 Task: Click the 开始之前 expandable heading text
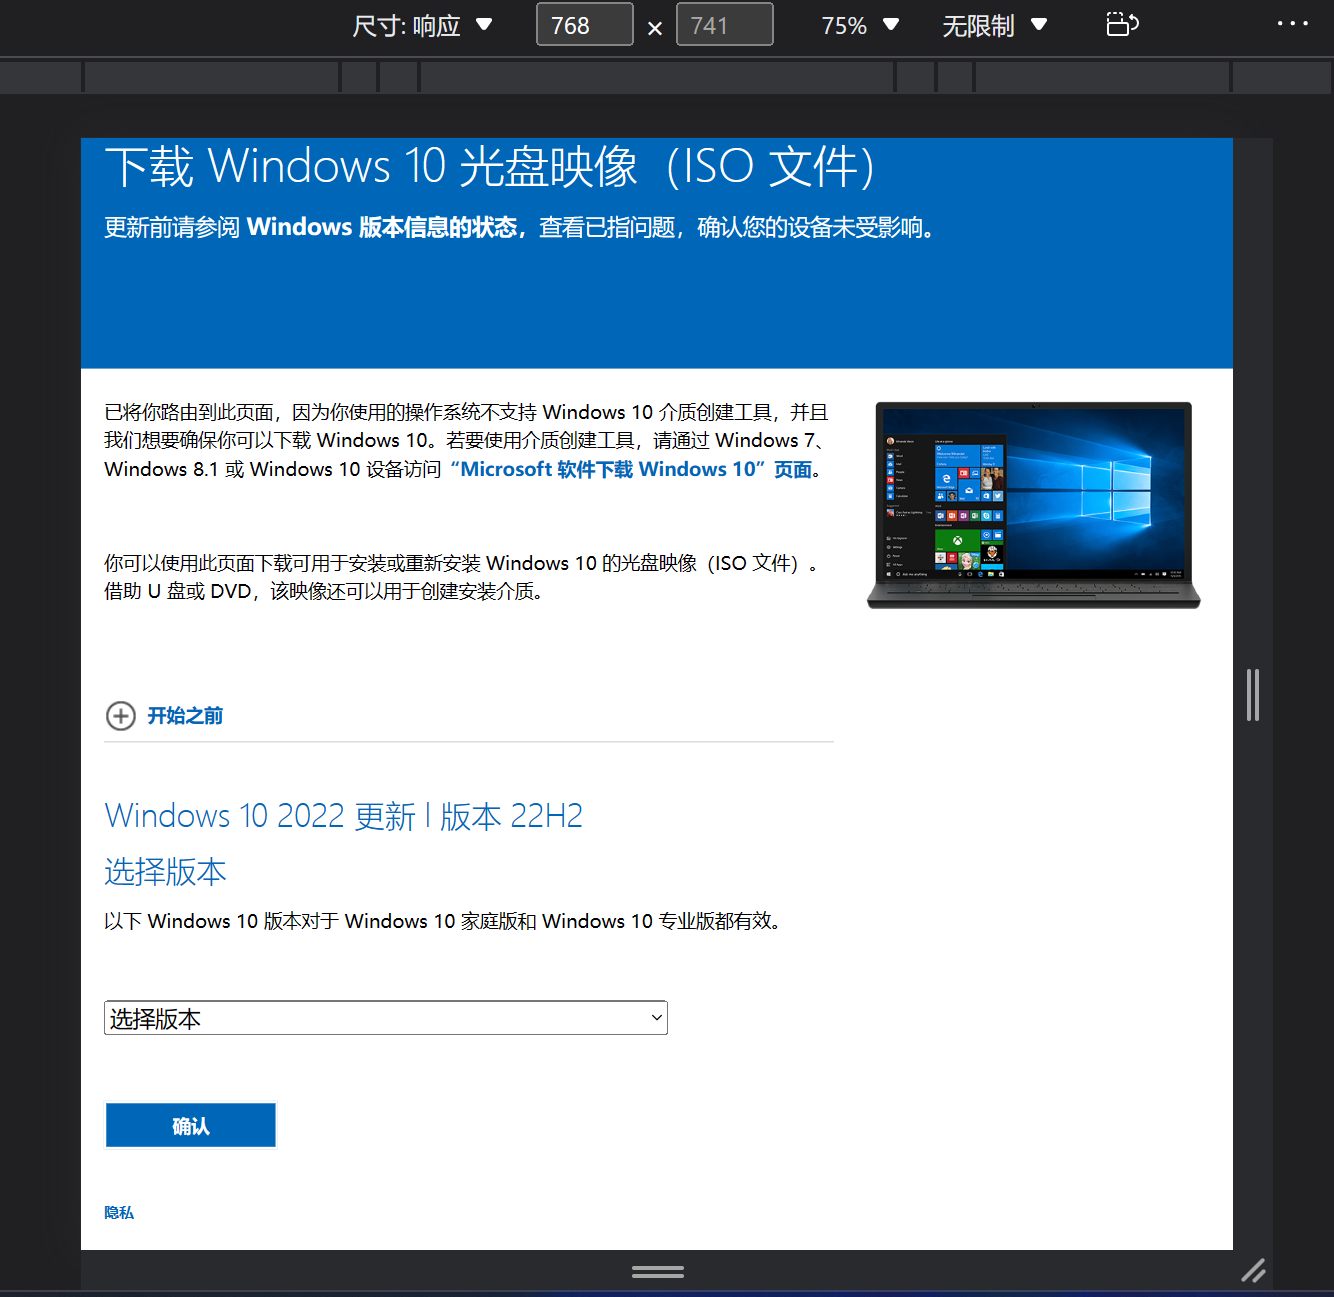[x=185, y=716]
